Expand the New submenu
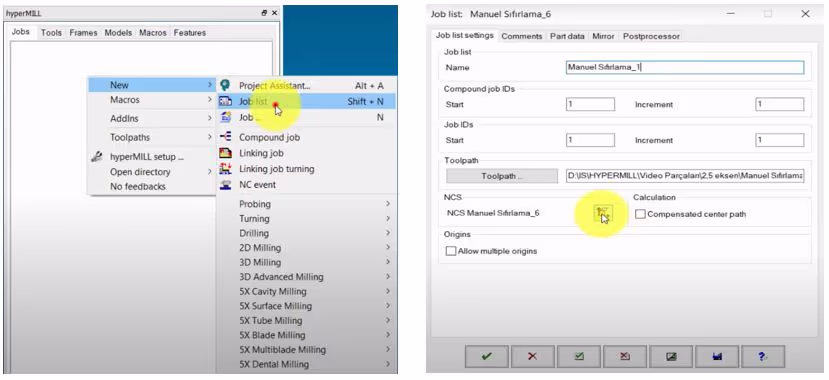829x380 pixels. click(152, 85)
